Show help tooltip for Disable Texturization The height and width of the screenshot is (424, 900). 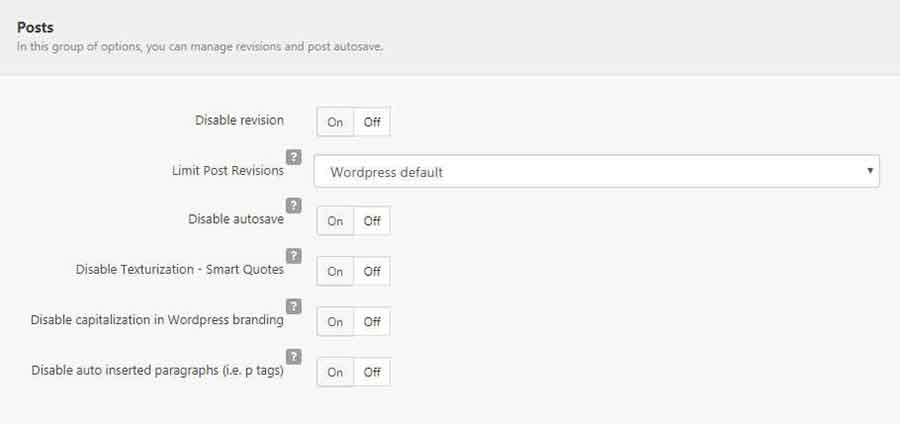(x=293, y=256)
